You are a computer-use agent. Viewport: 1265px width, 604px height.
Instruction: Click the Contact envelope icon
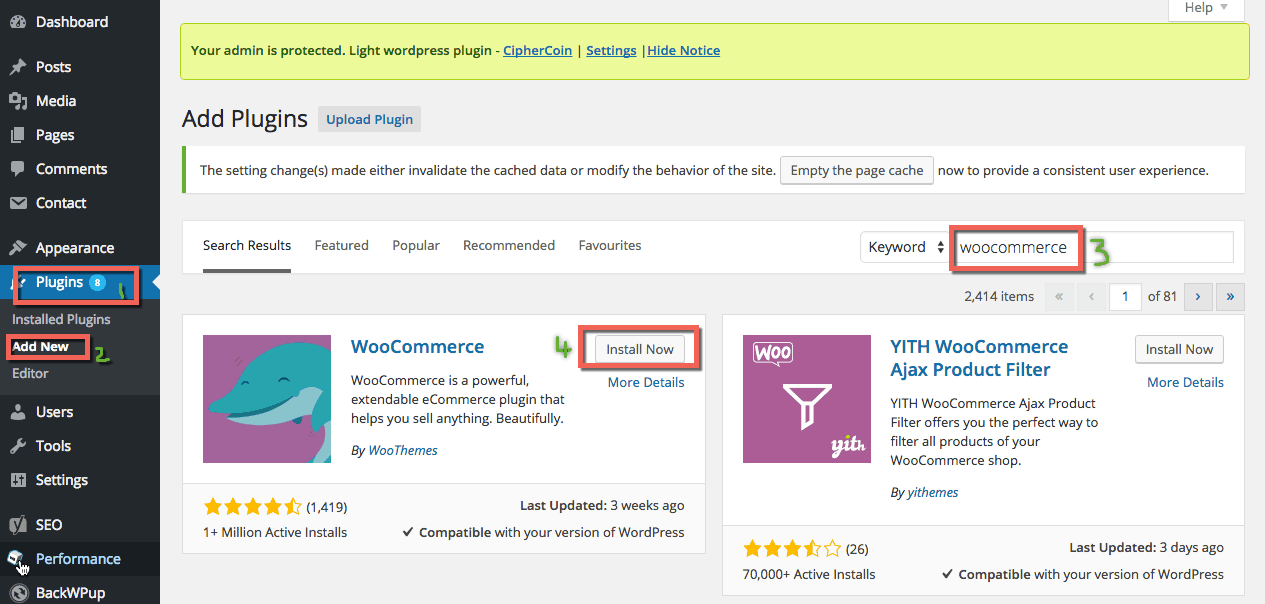click(x=18, y=203)
